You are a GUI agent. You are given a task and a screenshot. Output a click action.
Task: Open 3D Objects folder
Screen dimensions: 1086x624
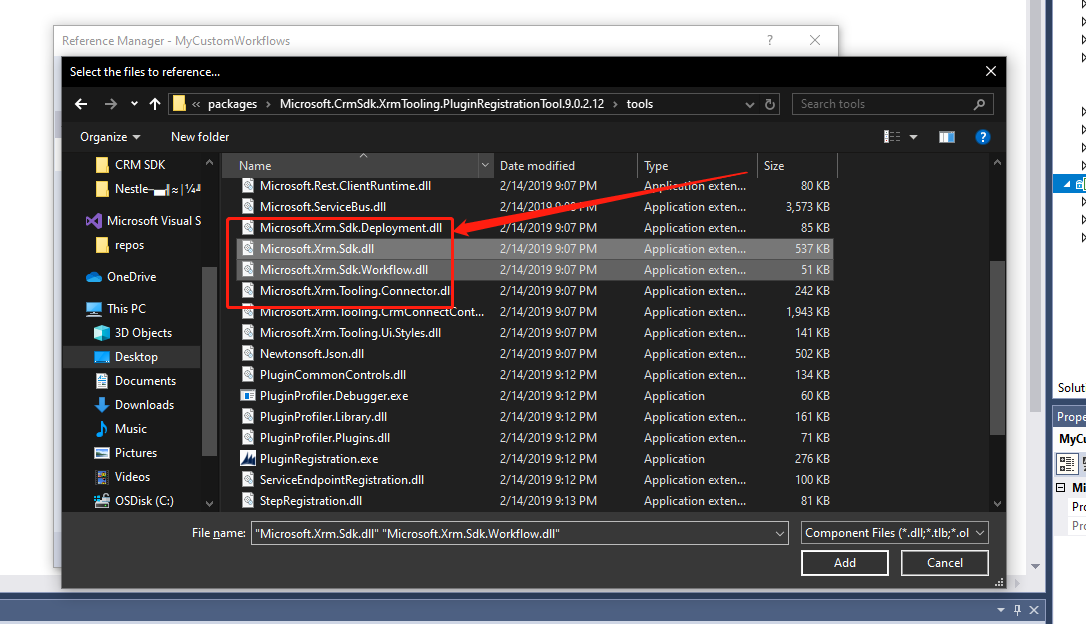pyautogui.click(x=134, y=333)
